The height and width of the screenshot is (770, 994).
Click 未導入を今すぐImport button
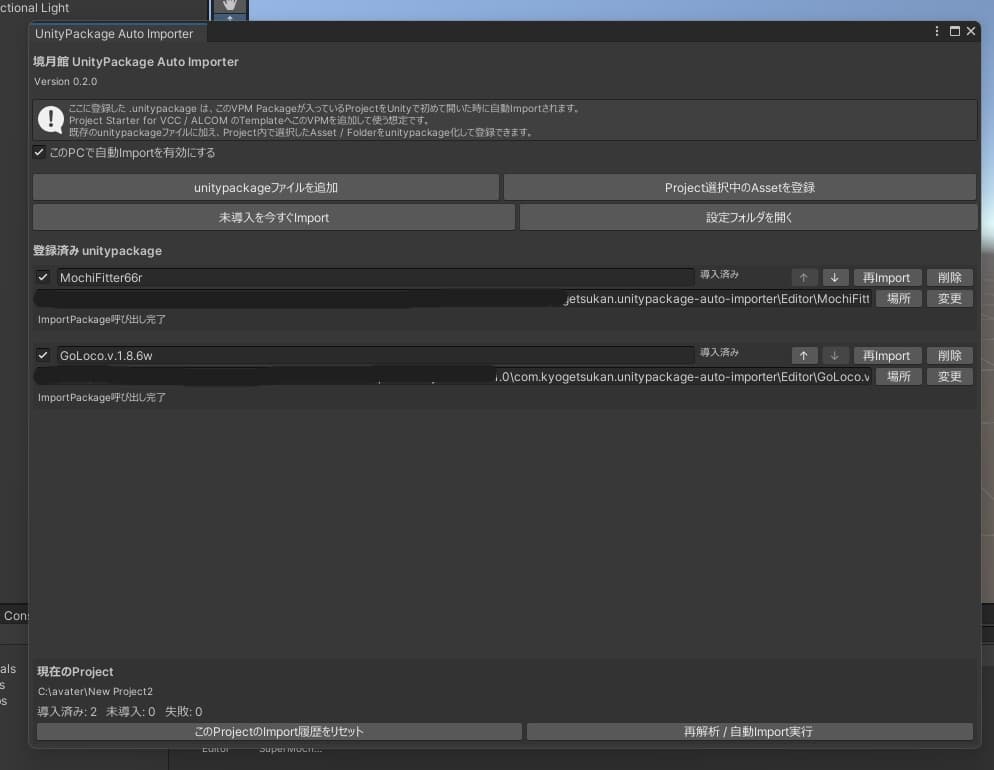[x=274, y=217]
